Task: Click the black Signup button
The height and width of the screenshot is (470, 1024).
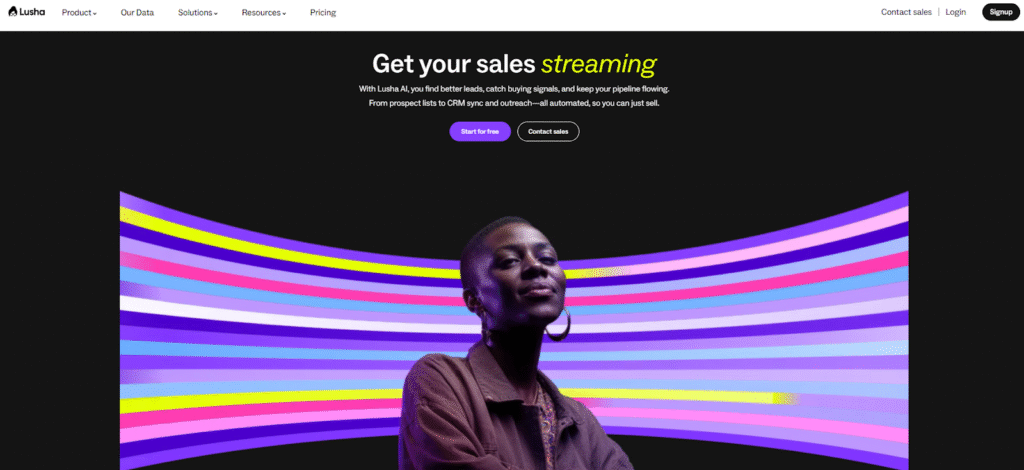Action: coord(1000,12)
